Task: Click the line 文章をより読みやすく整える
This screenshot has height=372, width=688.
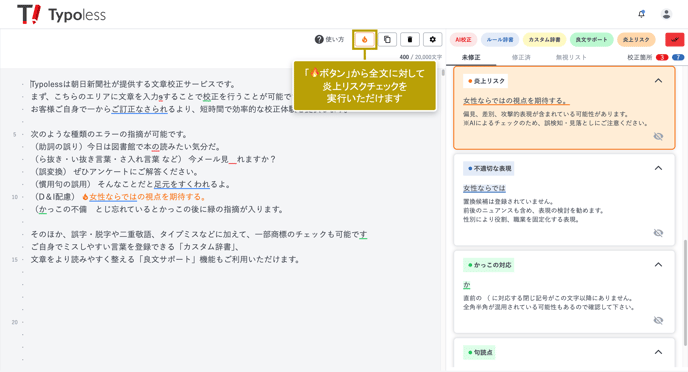Action: [x=166, y=260]
